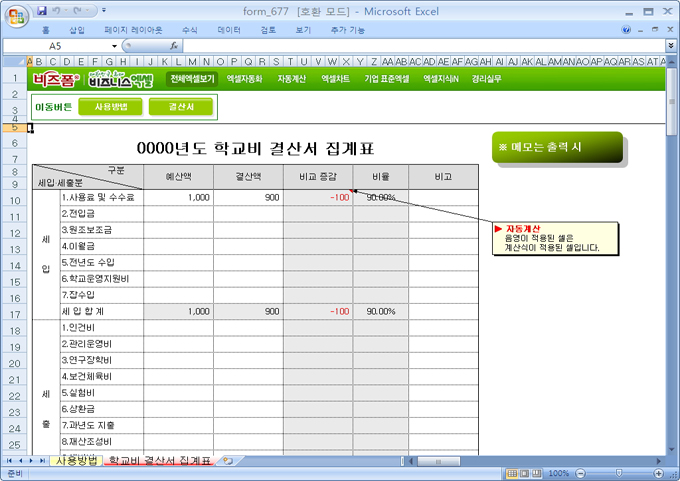Click the horizontal scrollbar right arrow
Viewport: 680px width, 481px height.
(x=658, y=461)
